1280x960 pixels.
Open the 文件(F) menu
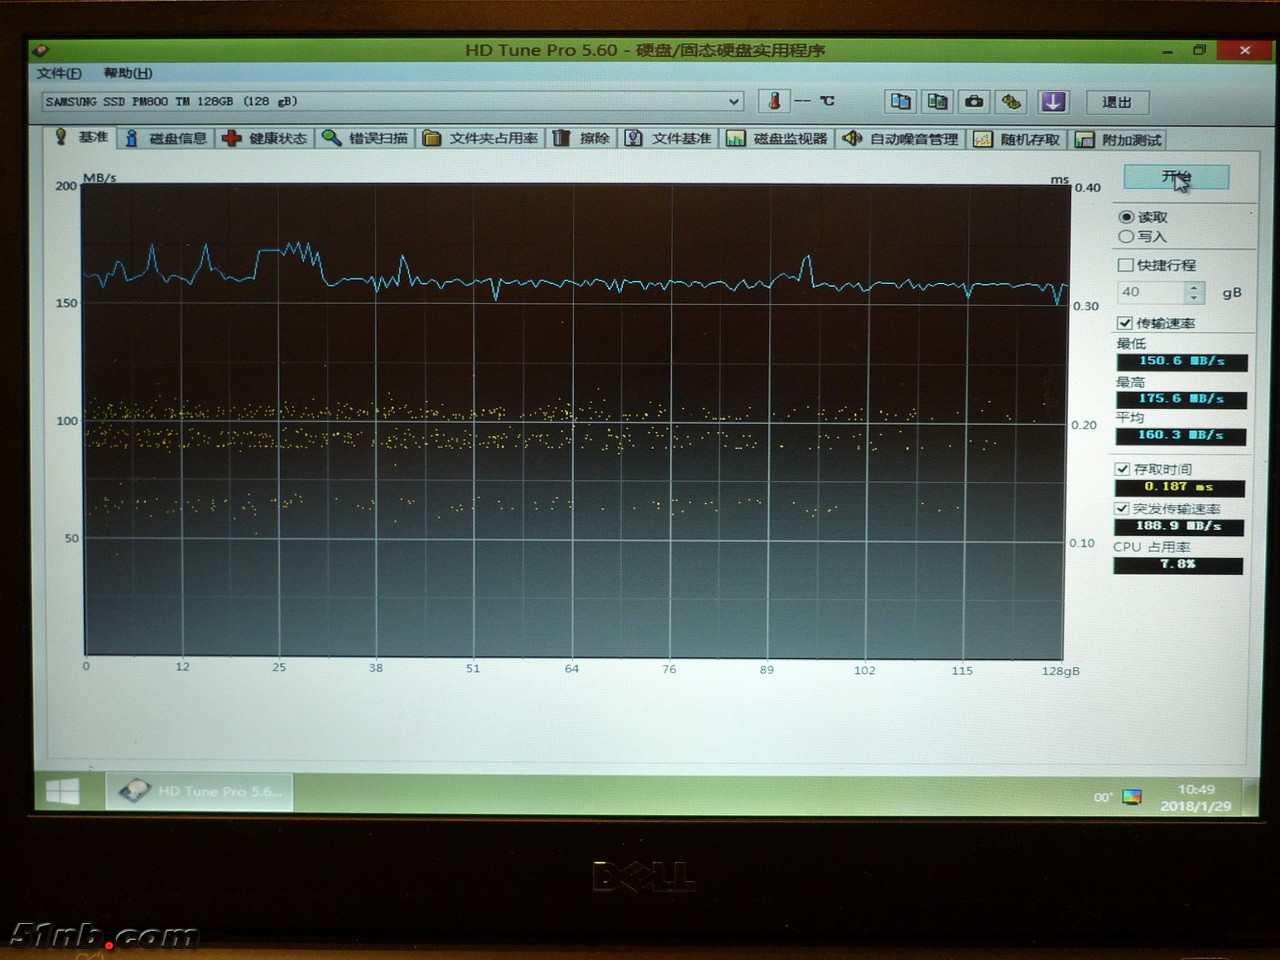coord(59,73)
